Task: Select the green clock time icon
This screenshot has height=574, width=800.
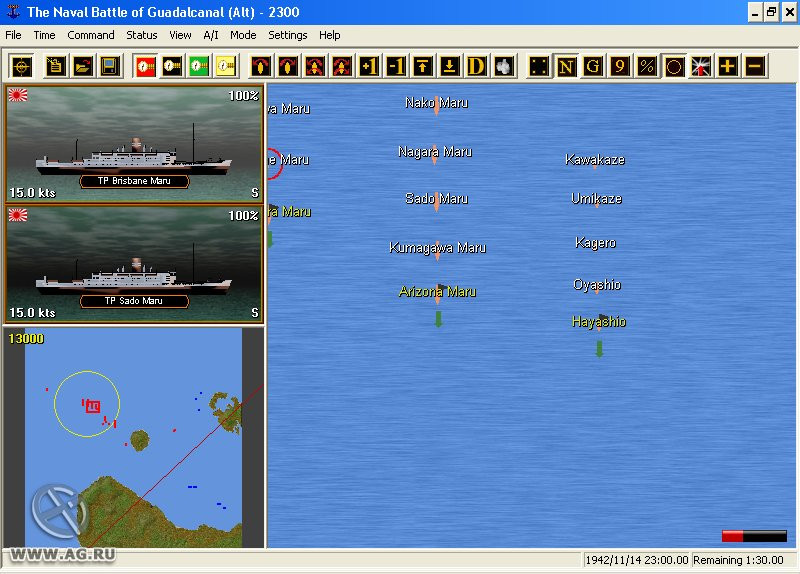Action: coord(198,66)
